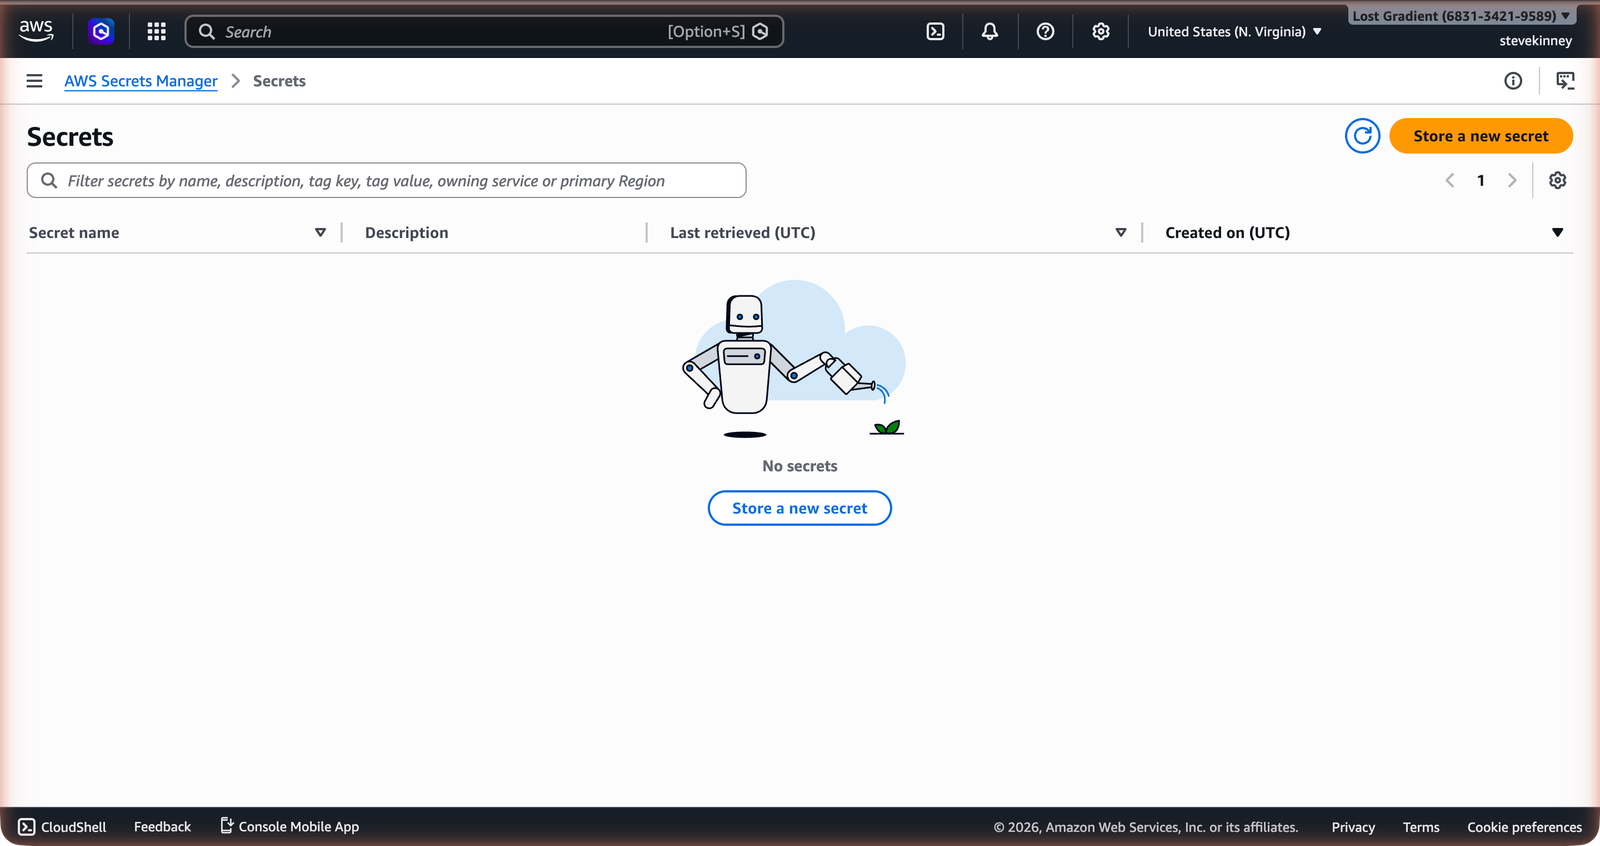Open the Terms link
Image resolution: width=1600 pixels, height=846 pixels.
click(1421, 827)
